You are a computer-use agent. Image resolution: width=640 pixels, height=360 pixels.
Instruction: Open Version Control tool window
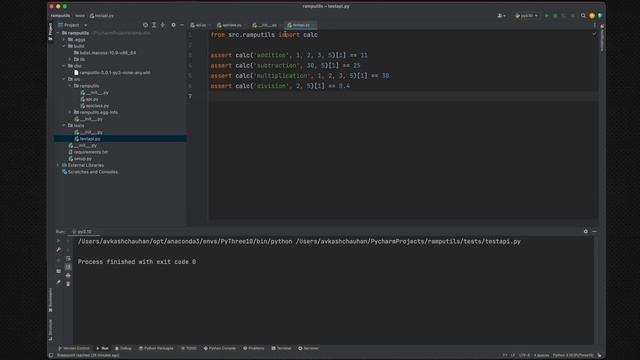tap(74, 348)
